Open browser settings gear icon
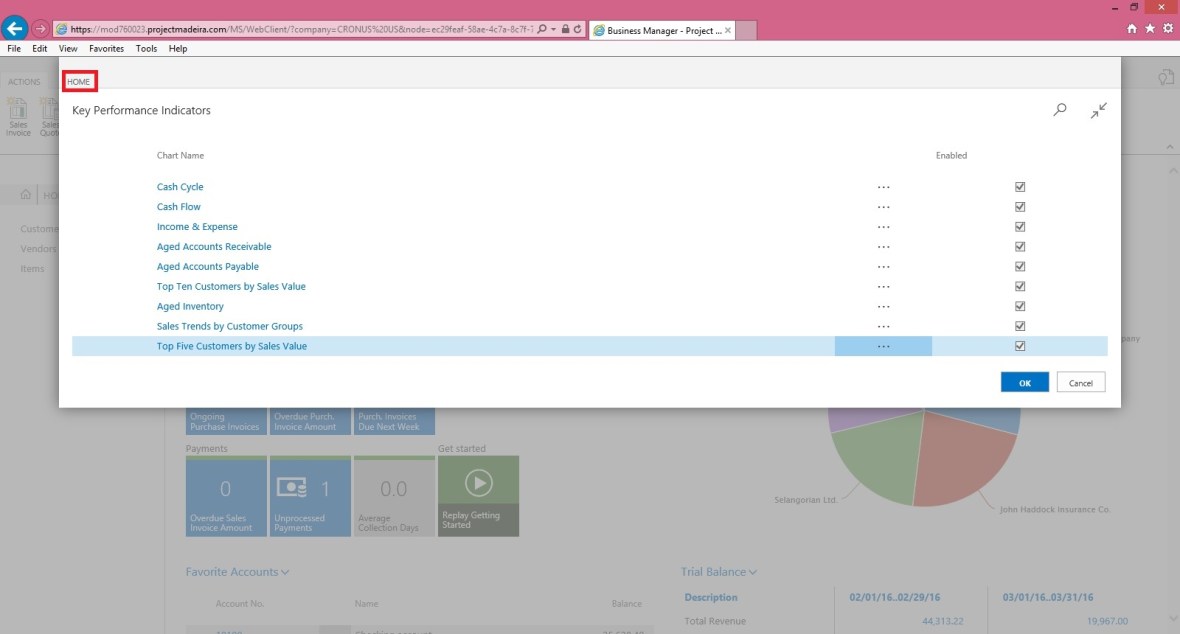This screenshot has width=1180, height=634. (x=1167, y=29)
